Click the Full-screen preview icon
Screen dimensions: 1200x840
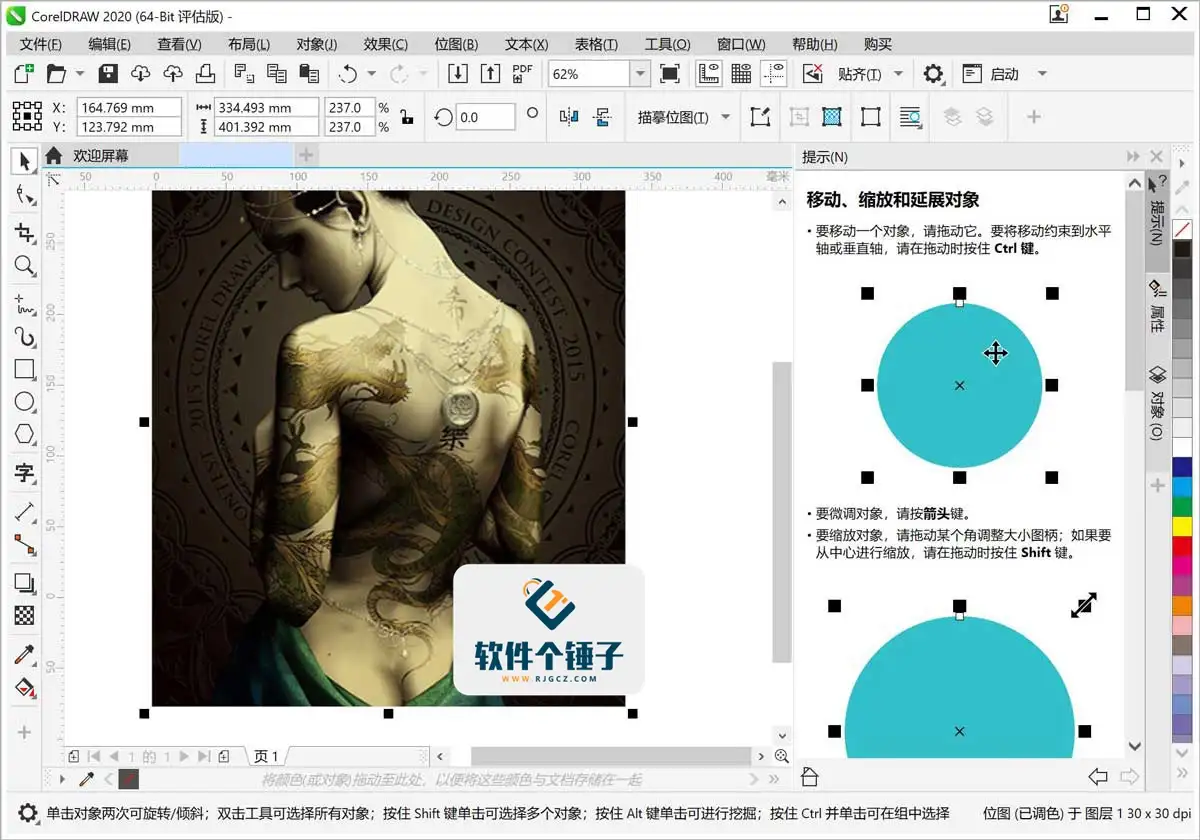point(670,74)
